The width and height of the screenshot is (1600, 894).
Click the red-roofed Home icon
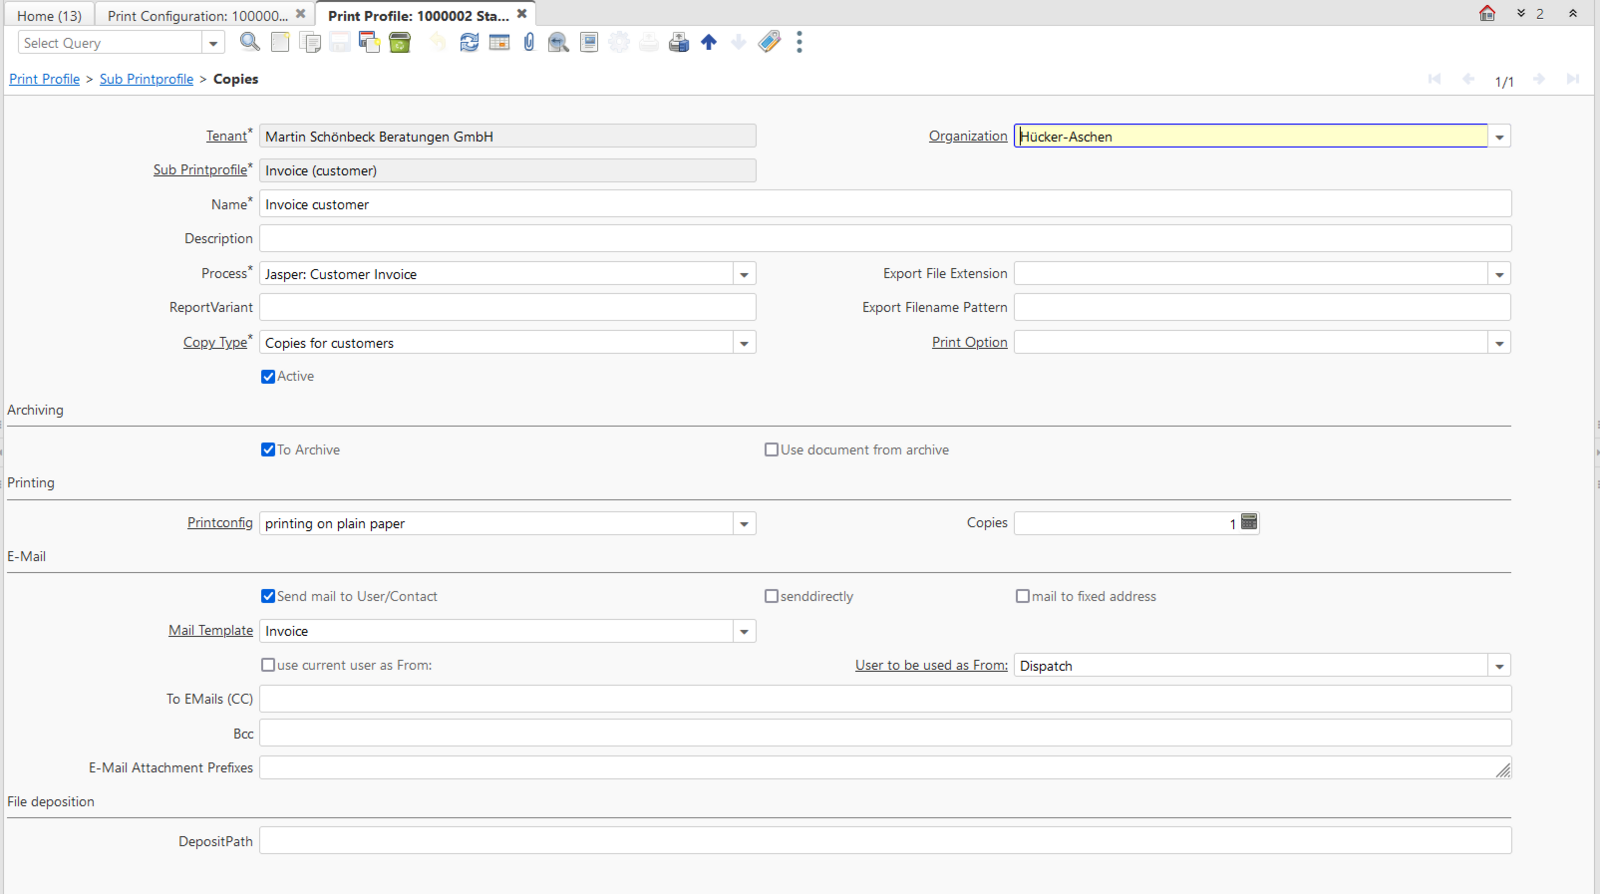[1487, 13]
